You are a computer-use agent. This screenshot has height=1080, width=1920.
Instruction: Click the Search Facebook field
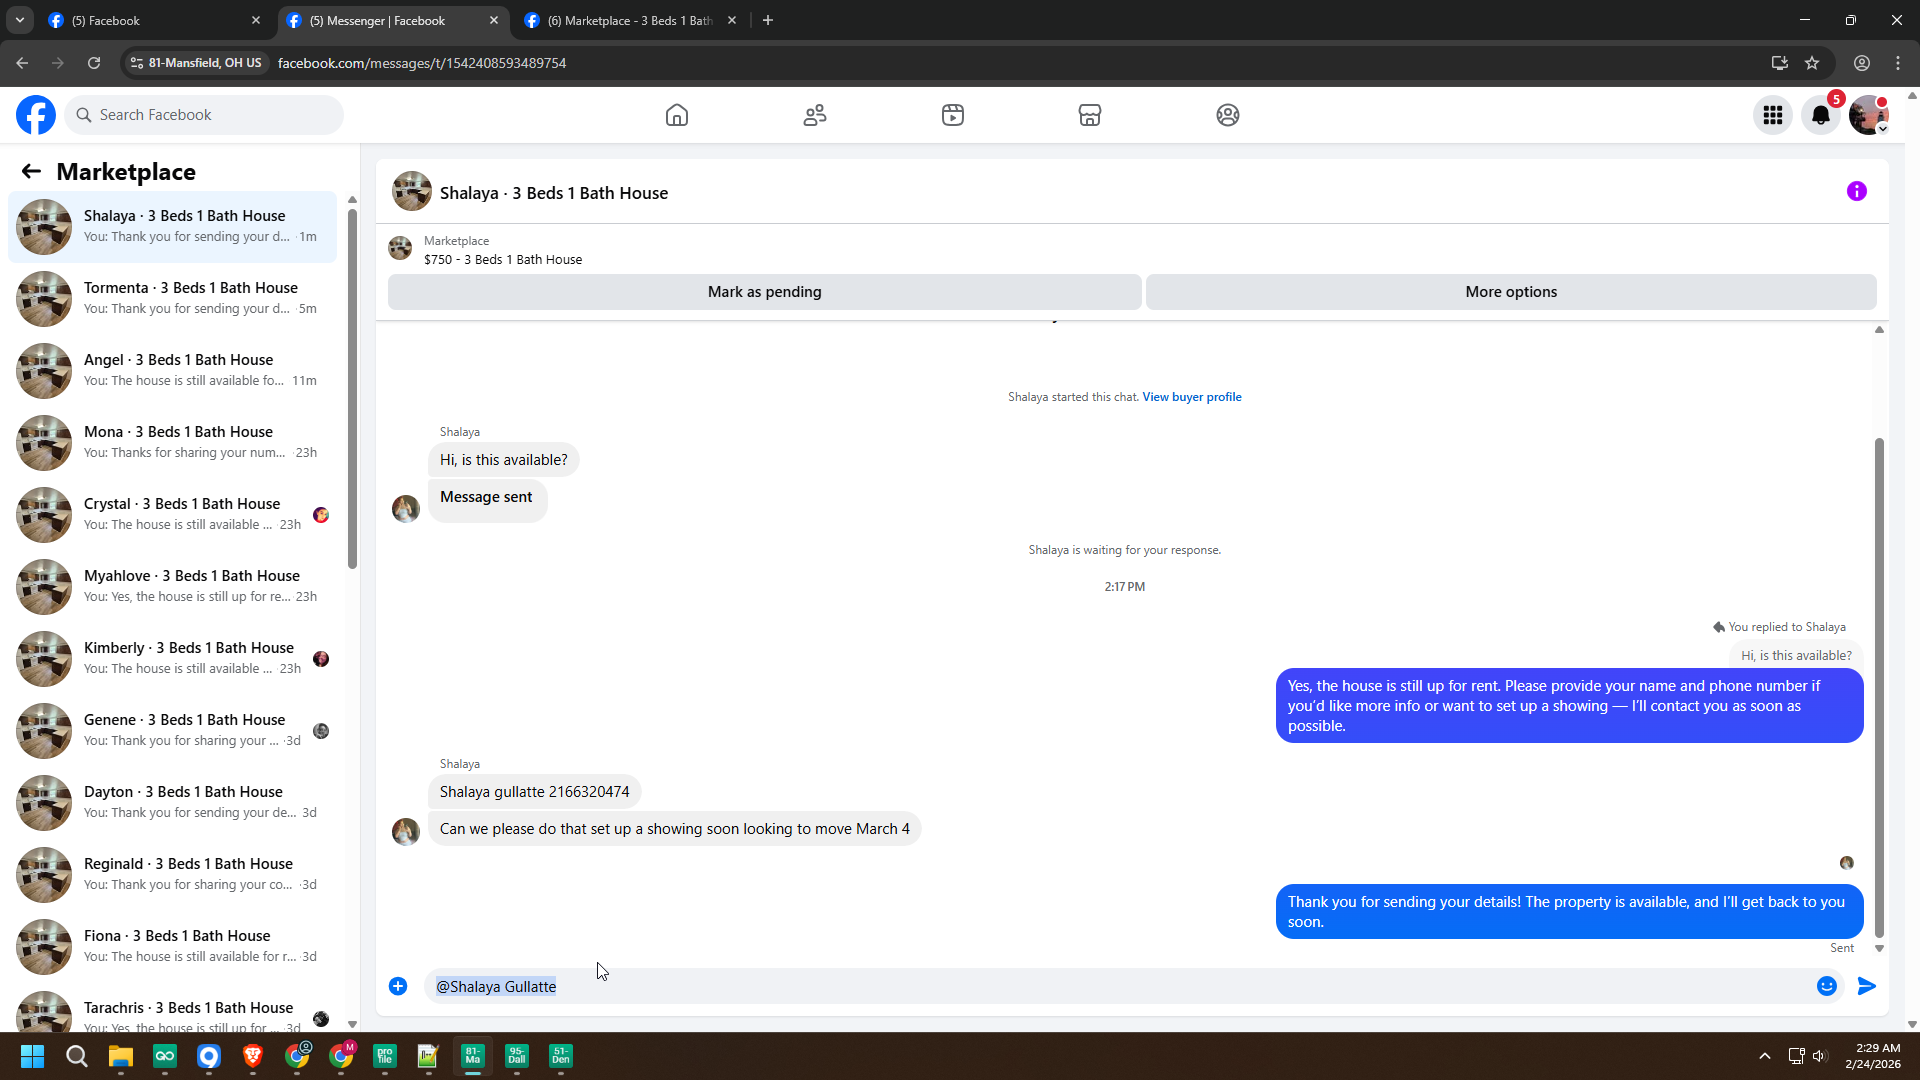click(205, 115)
